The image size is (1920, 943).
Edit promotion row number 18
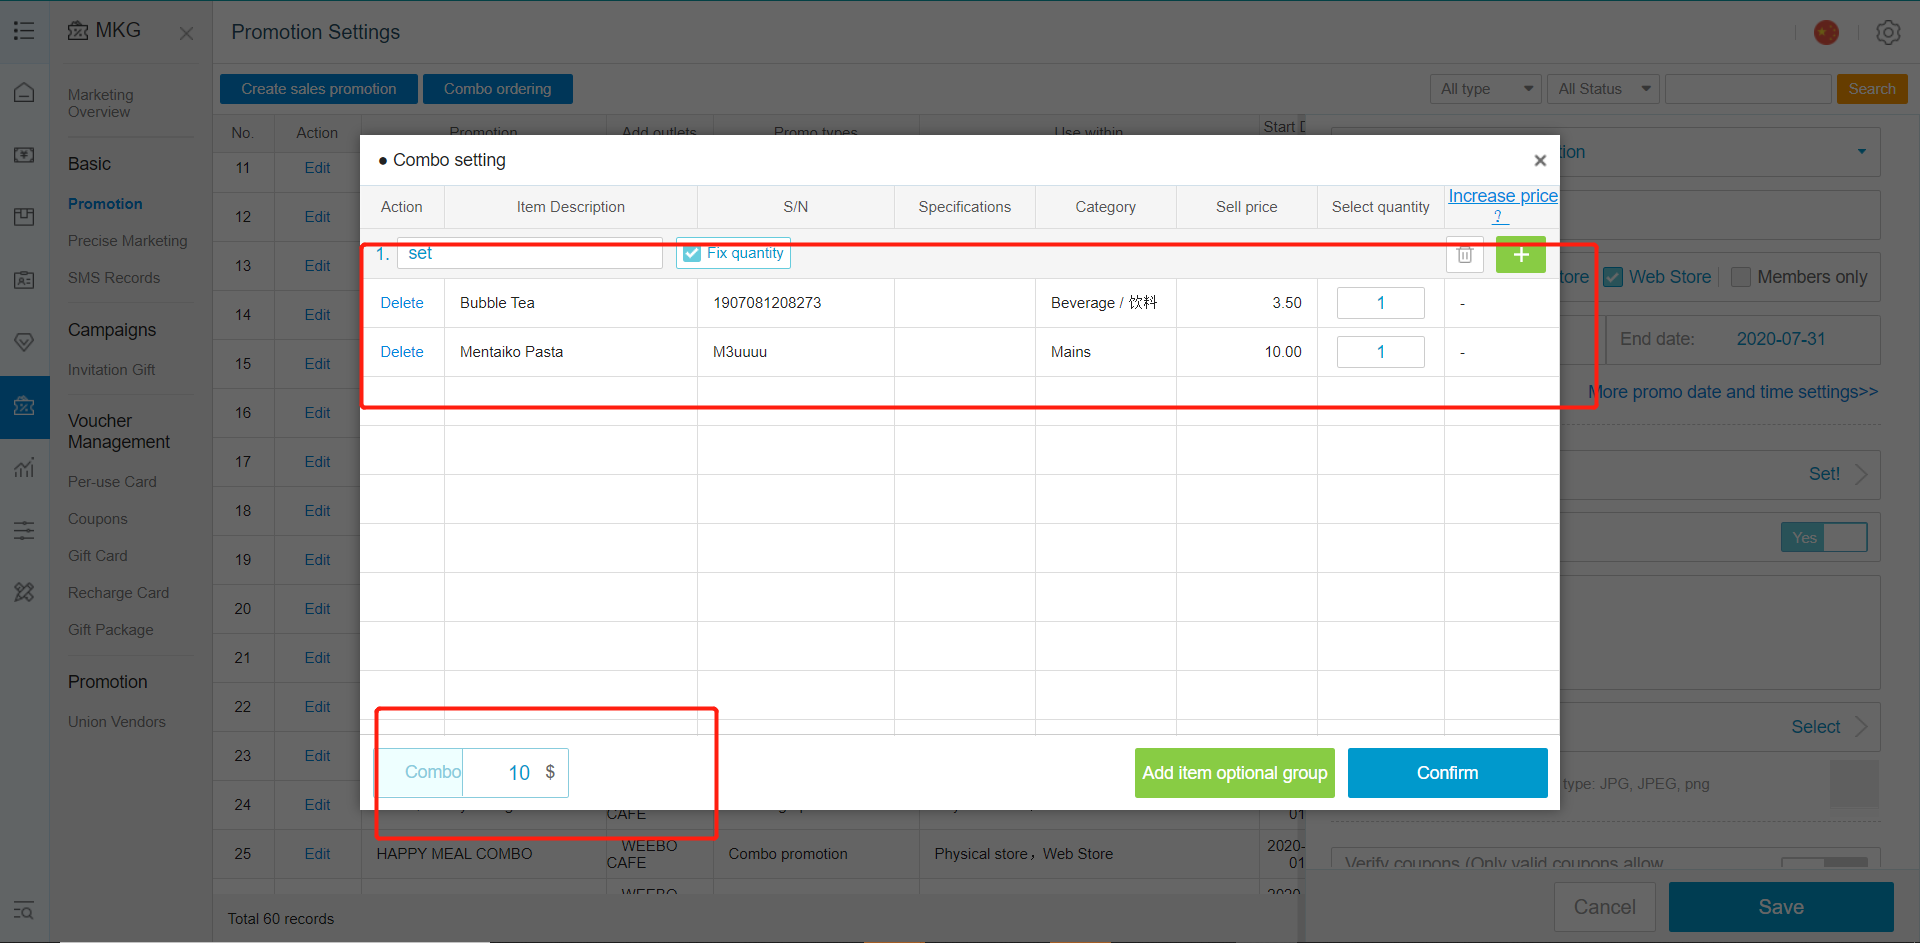(x=317, y=511)
